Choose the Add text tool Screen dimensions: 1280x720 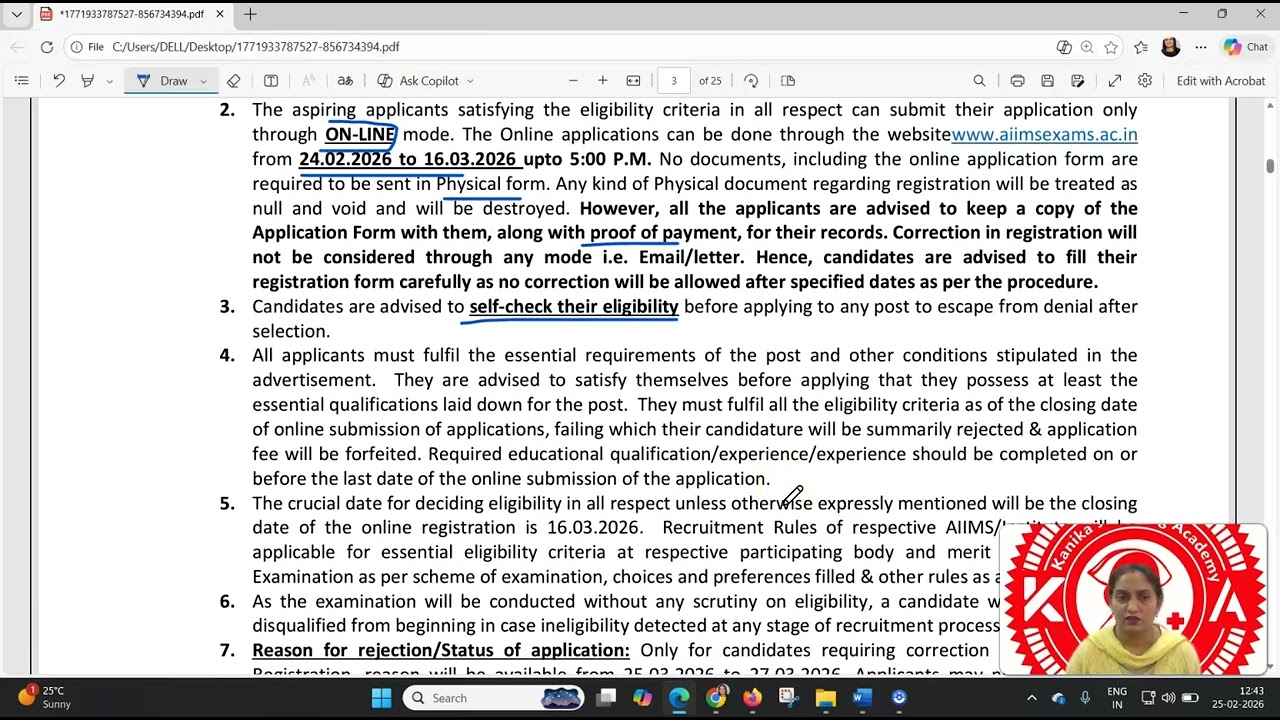tap(271, 81)
